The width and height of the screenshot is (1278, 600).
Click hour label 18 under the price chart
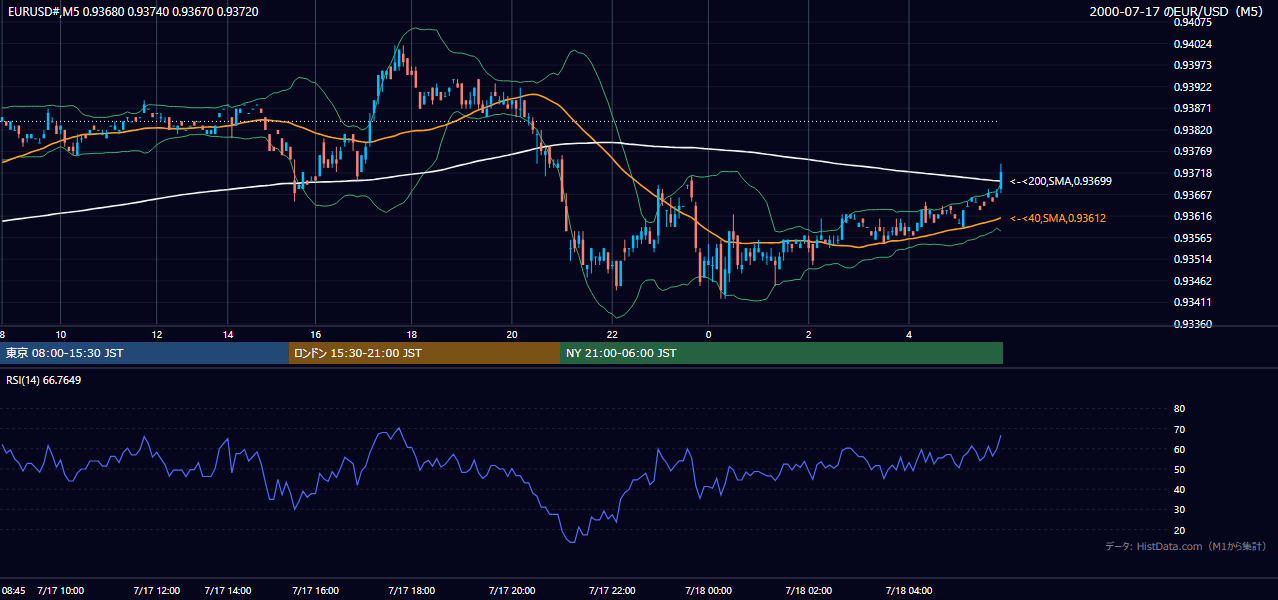pyautogui.click(x=411, y=334)
